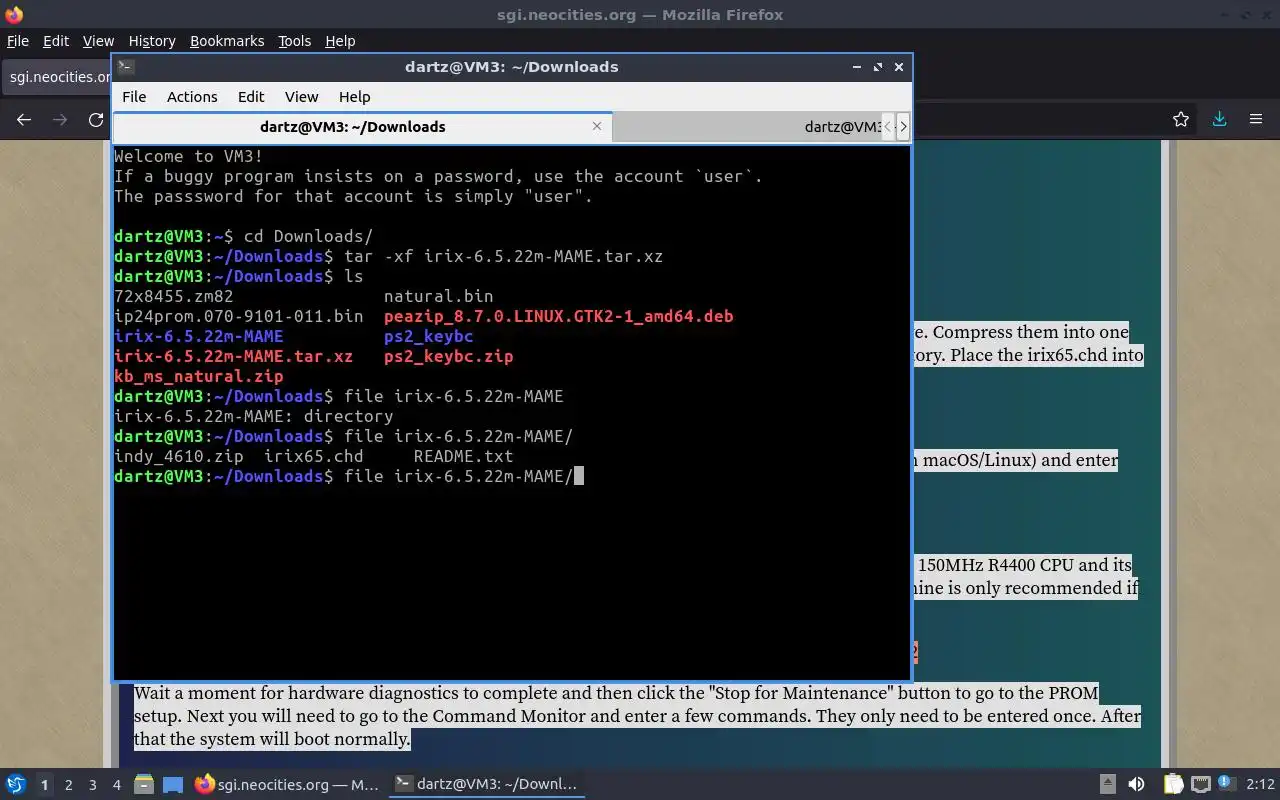Open terminal Edit menu
This screenshot has height=800, width=1280.
[251, 97]
